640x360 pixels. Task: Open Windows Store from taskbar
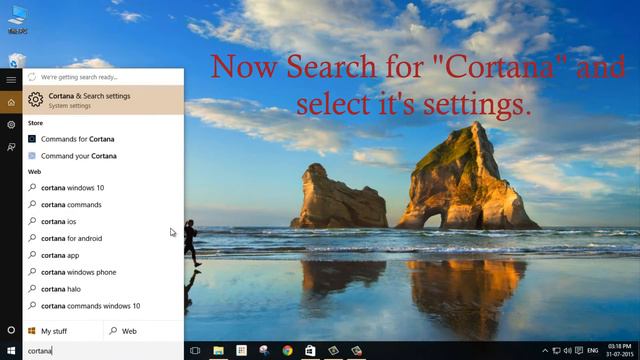(x=310, y=351)
